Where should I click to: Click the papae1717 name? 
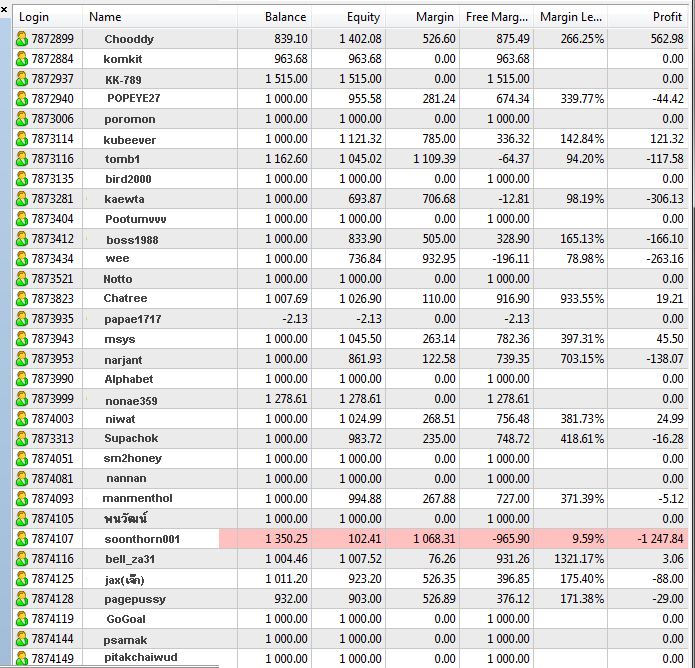[133, 319]
